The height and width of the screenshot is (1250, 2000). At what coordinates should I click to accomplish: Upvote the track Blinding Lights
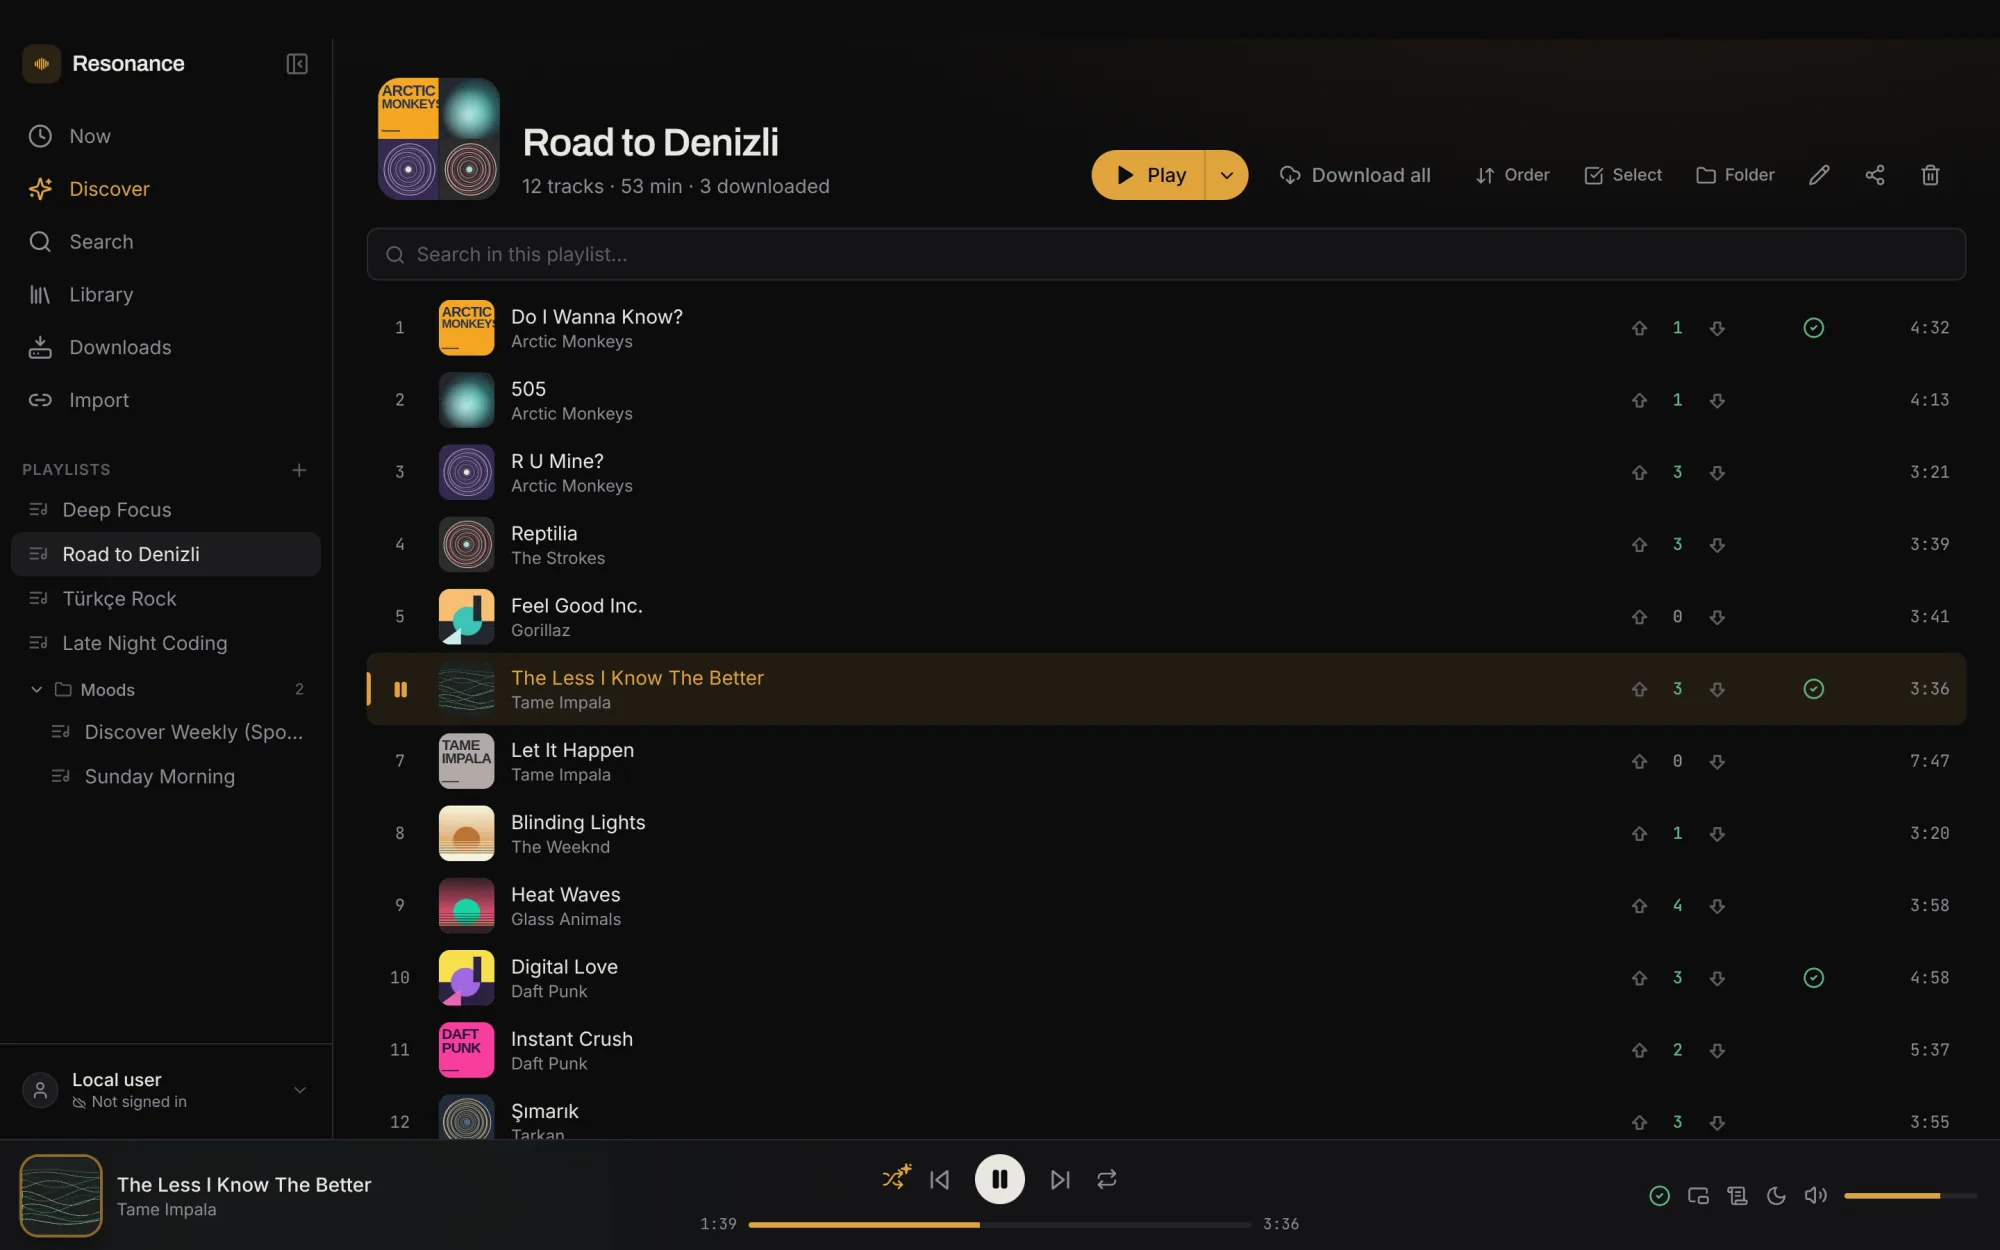(x=1639, y=834)
